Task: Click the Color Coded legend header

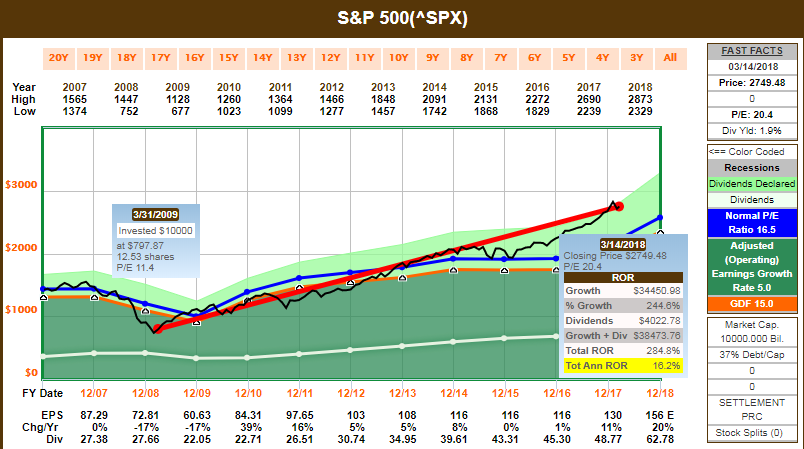Action: click(752, 152)
